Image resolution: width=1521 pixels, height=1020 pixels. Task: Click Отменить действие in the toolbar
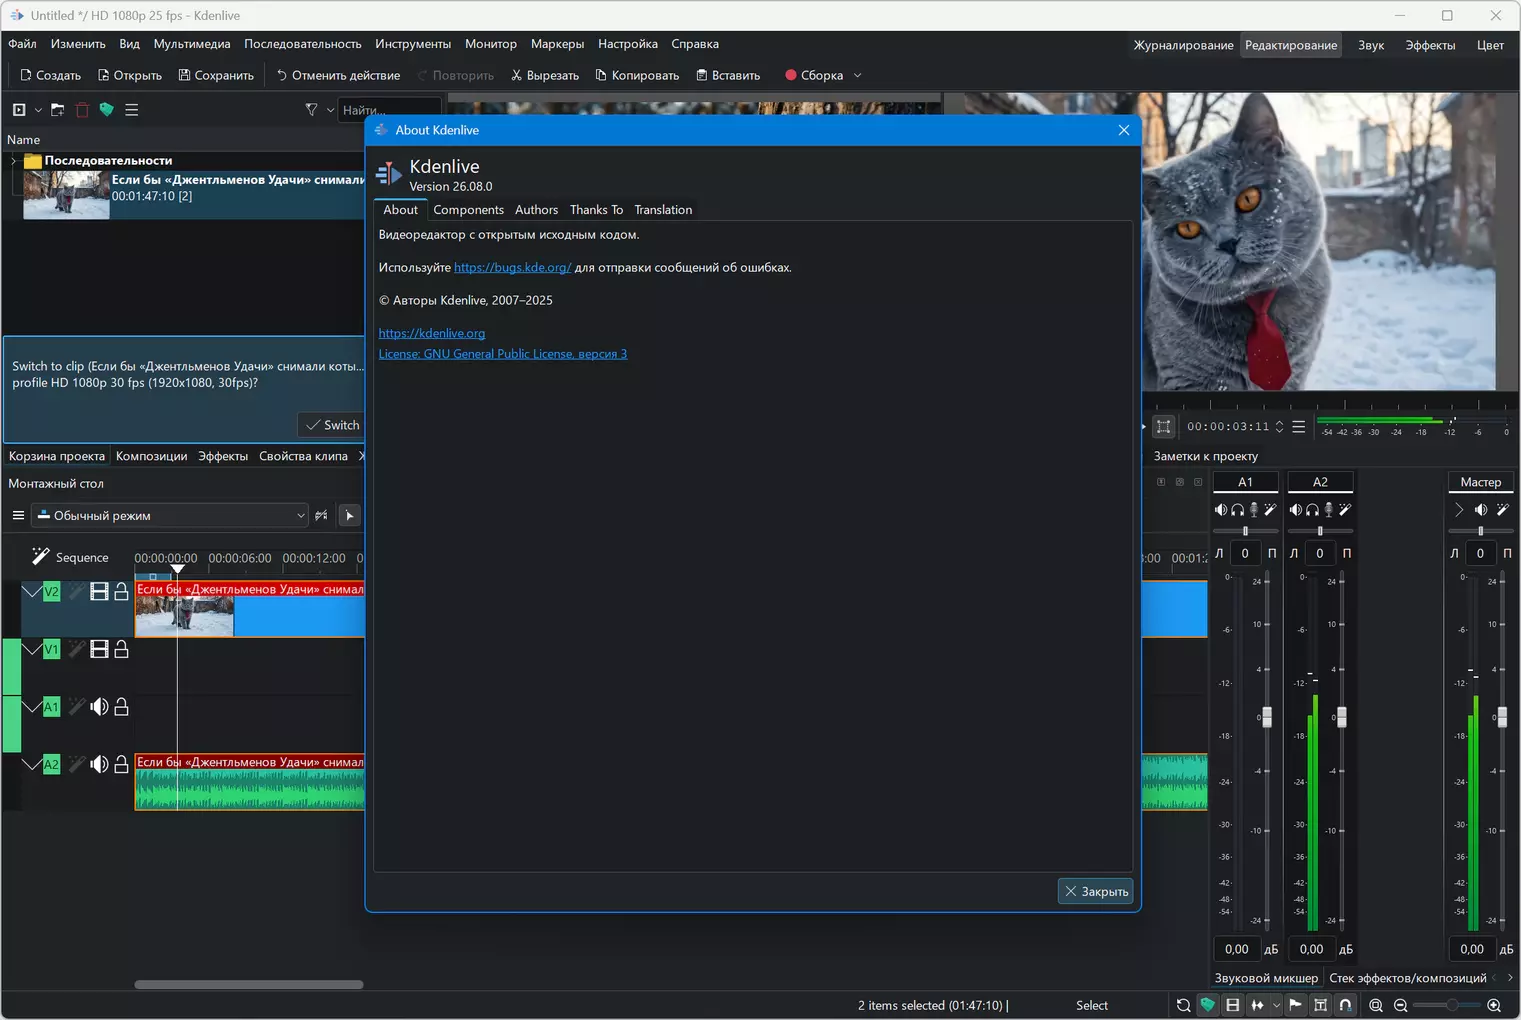point(338,76)
